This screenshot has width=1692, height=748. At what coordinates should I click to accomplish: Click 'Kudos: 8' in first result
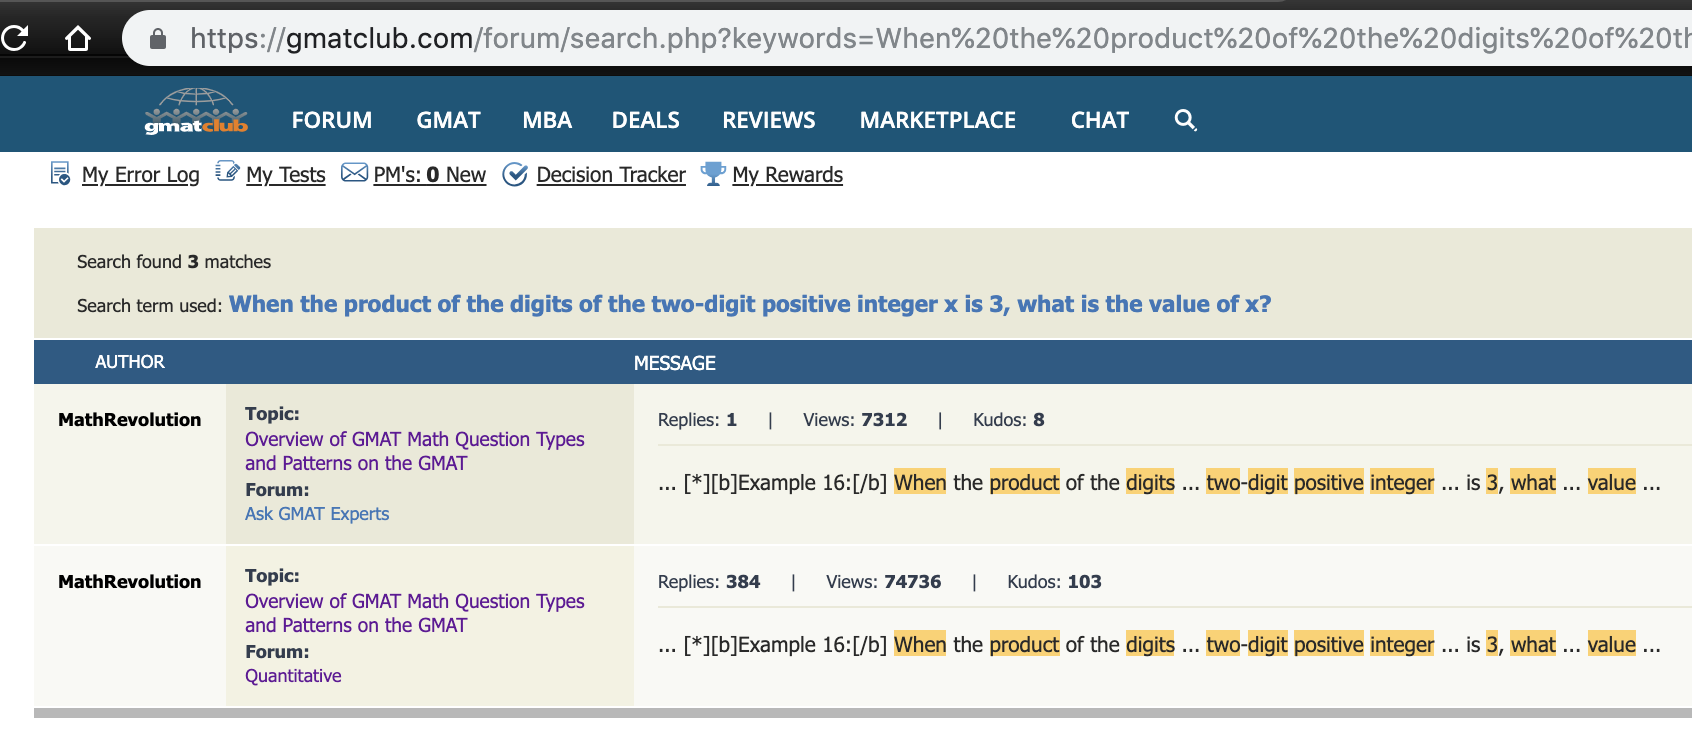(1009, 420)
